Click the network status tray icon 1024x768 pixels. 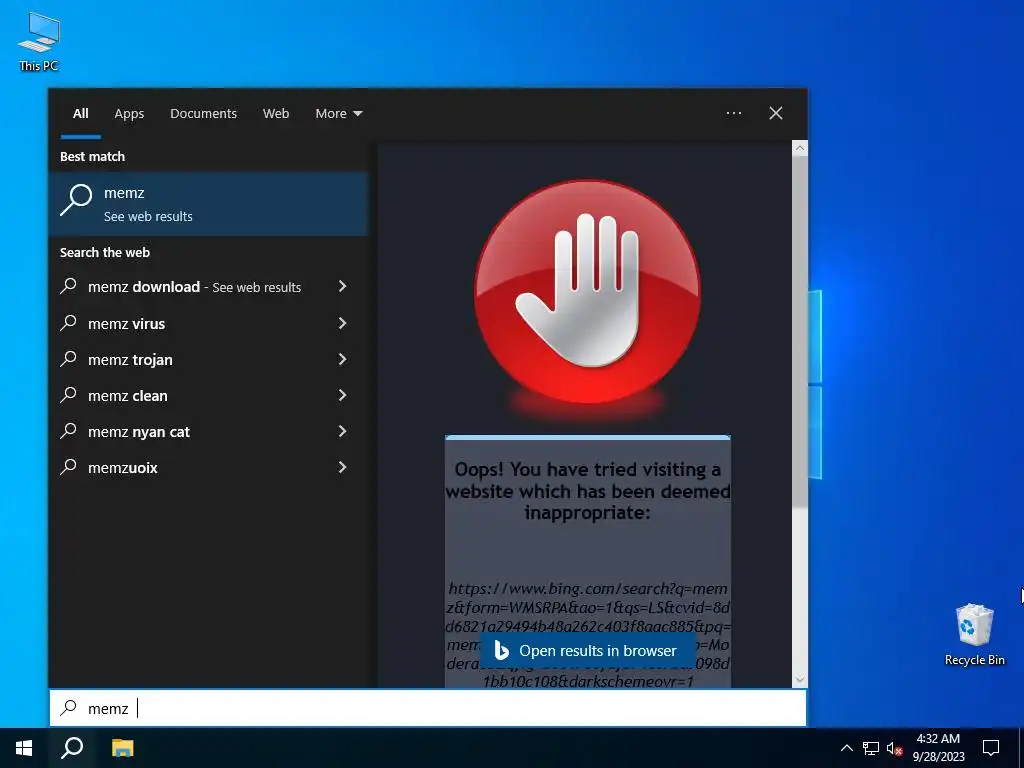click(x=871, y=748)
